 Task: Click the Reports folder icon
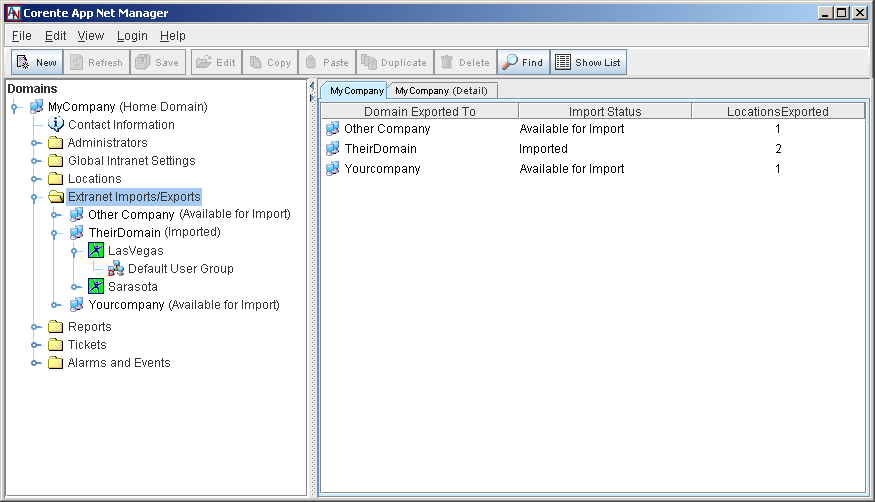pyautogui.click(x=55, y=326)
